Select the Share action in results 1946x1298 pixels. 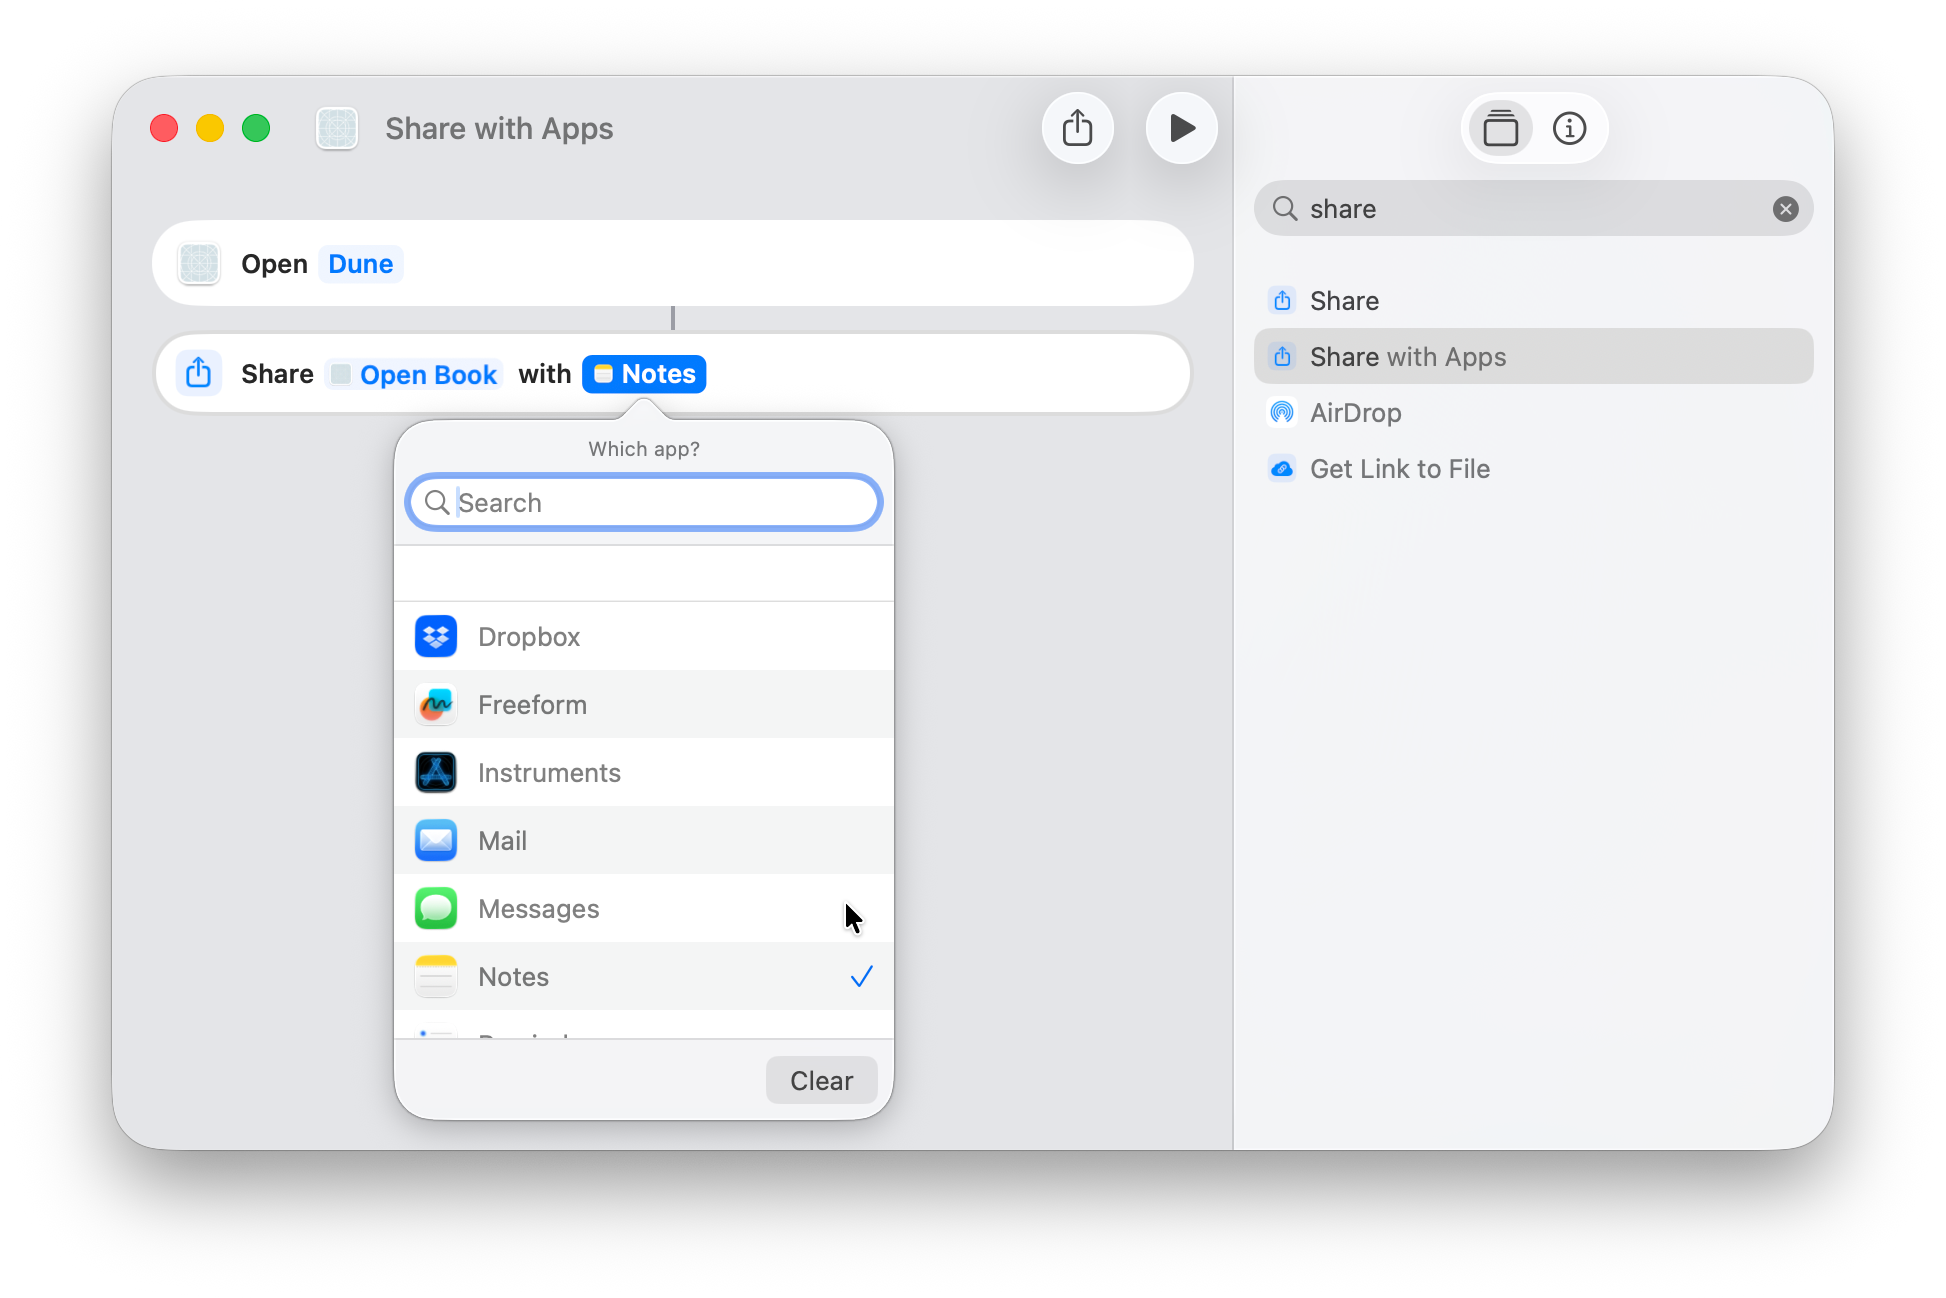pyautogui.click(x=1344, y=301)
